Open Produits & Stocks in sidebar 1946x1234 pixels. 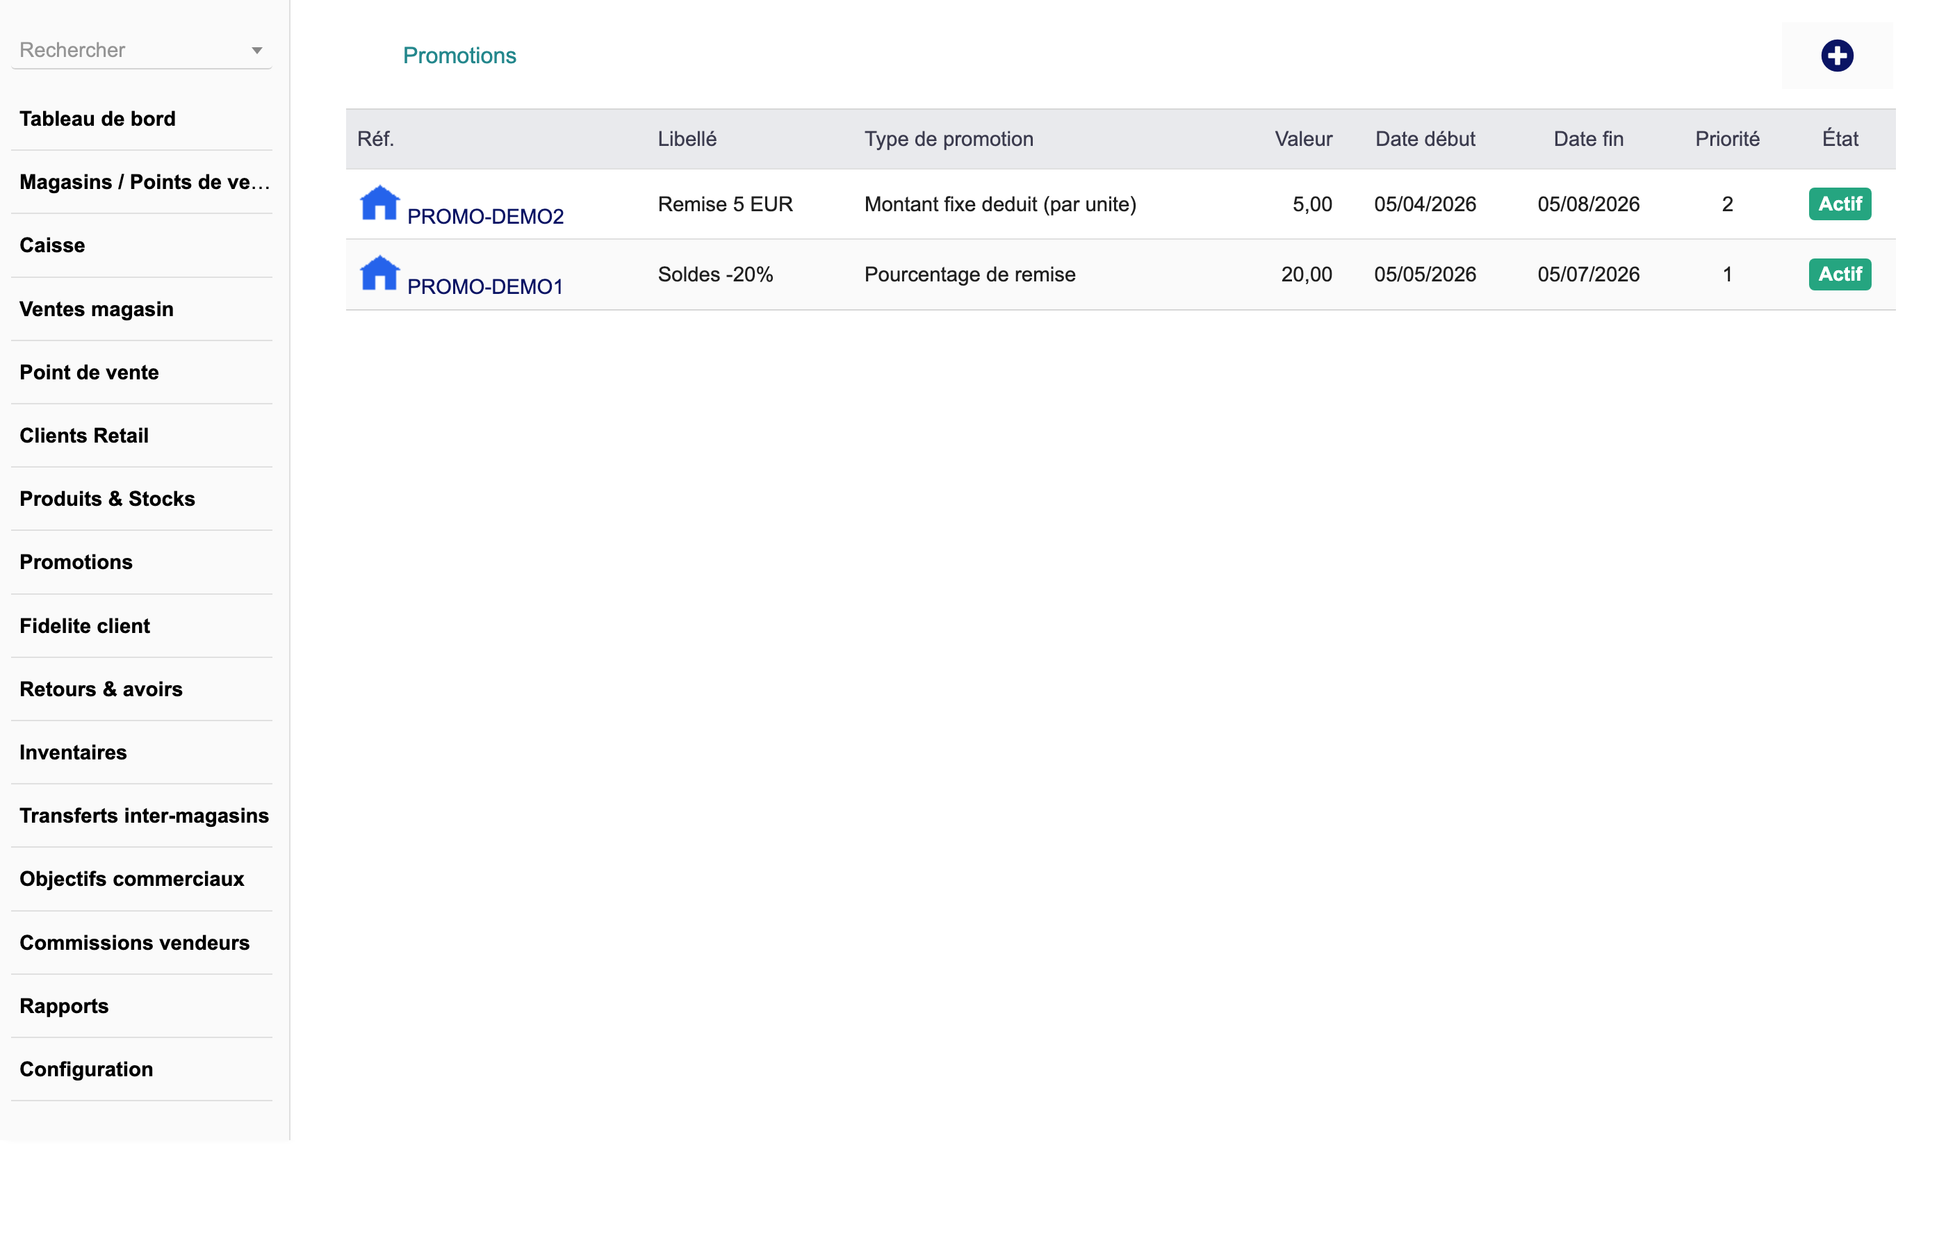tap(107, 498)
